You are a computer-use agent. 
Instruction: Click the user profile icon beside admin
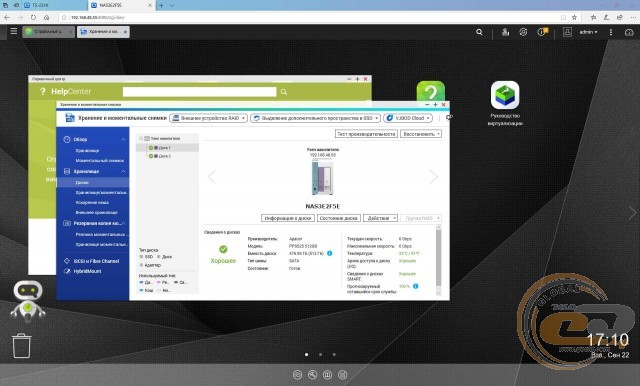tap(567, 32)
